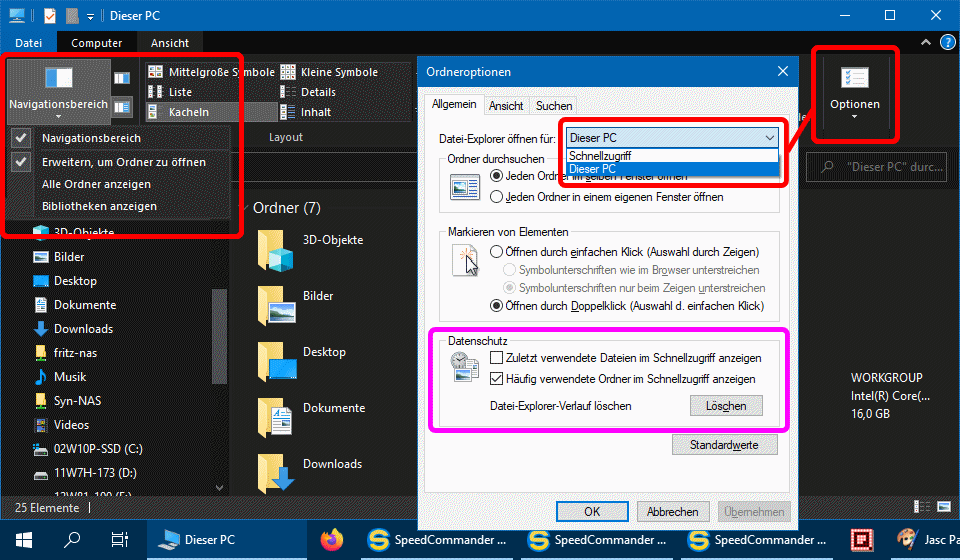The image size is (960, 560).
Task: Click the navigation pane vertical scrollbar
Action: [219, 350]
